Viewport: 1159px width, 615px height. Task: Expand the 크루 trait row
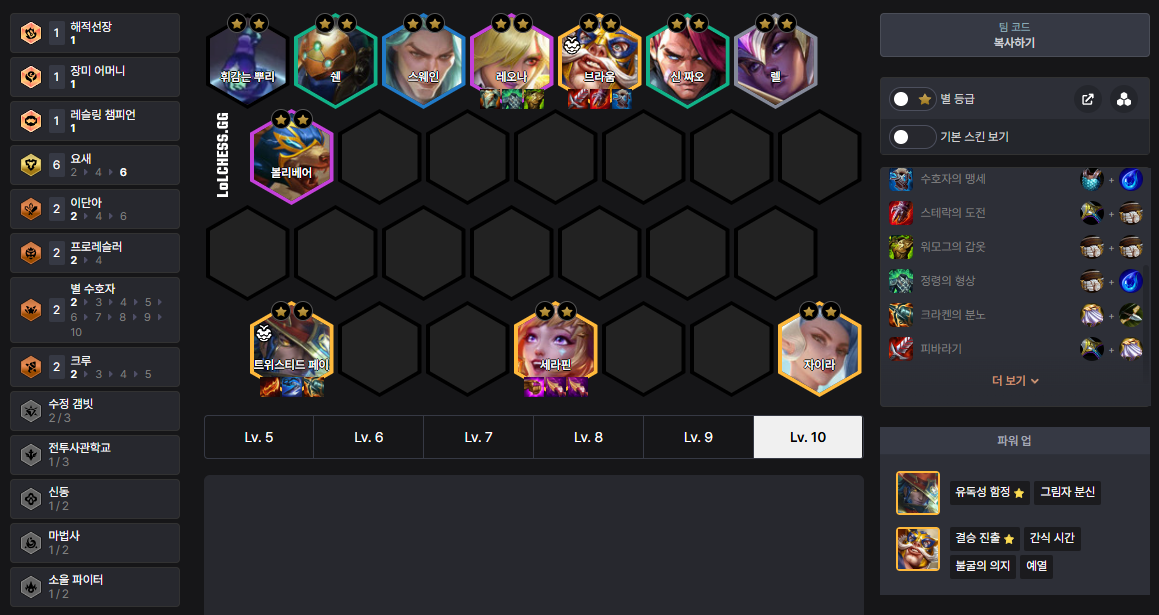click(95, 367)
